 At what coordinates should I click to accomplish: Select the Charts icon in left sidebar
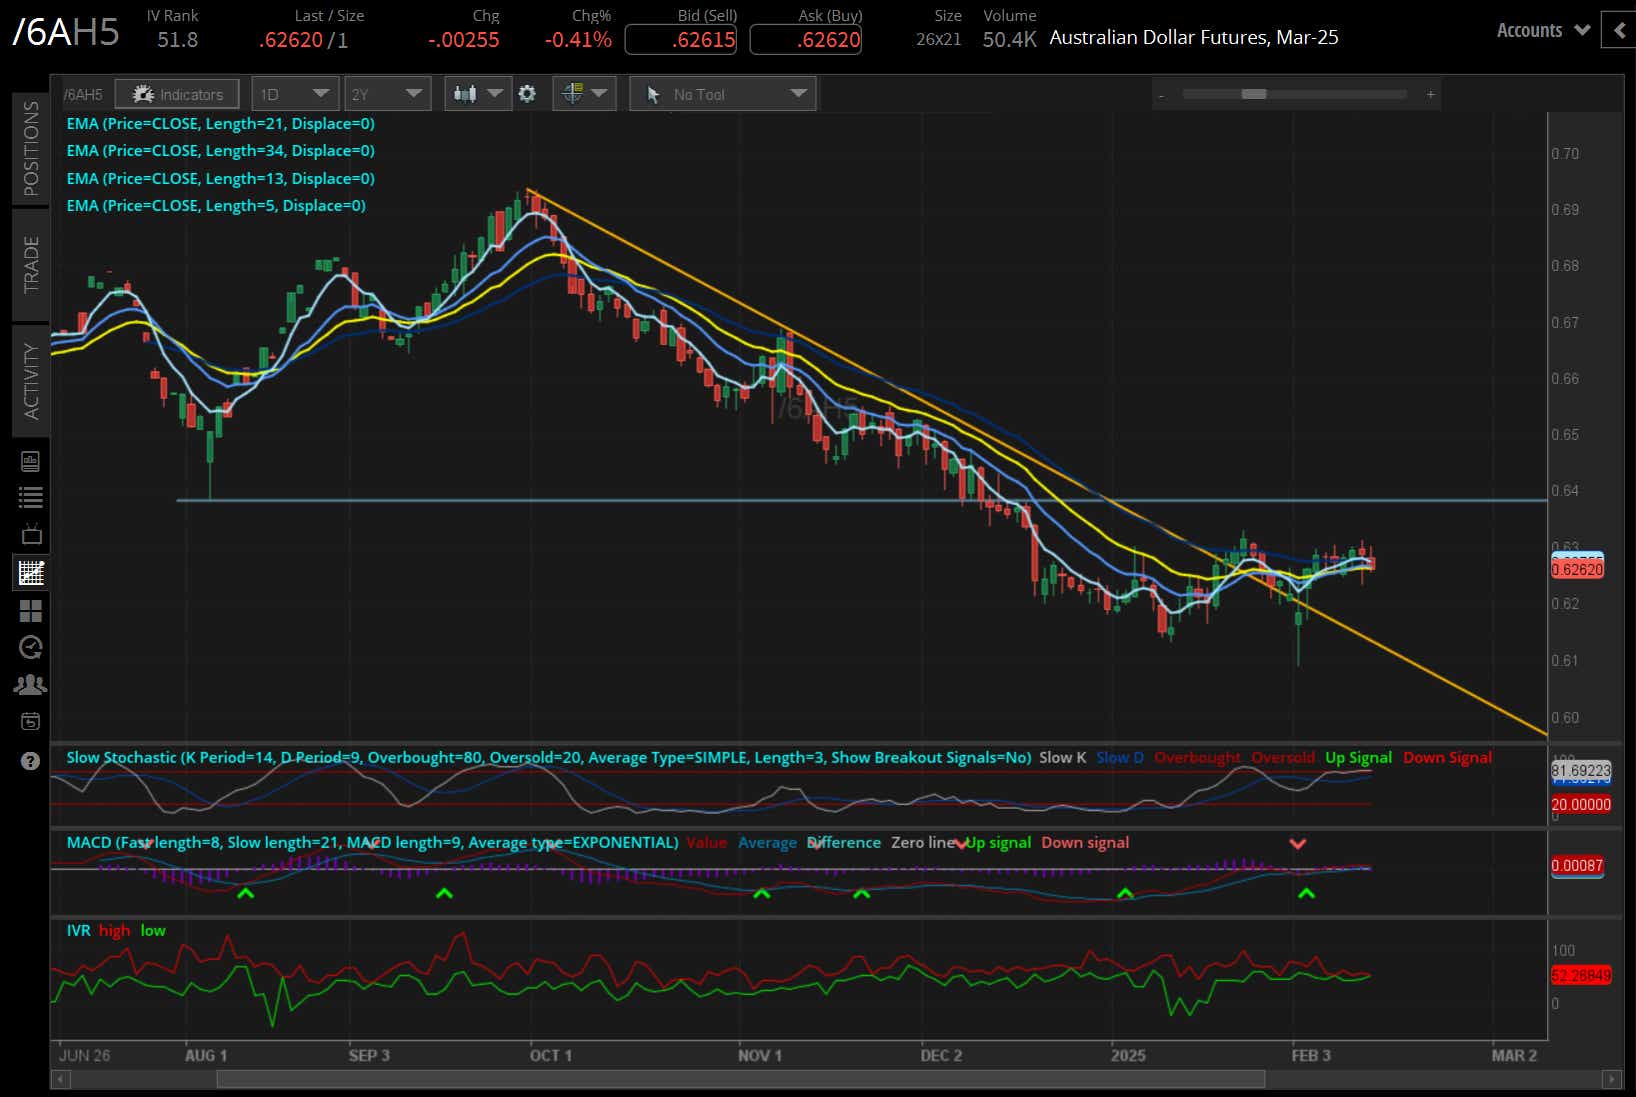pyautogui.click(x=30, y=573)
